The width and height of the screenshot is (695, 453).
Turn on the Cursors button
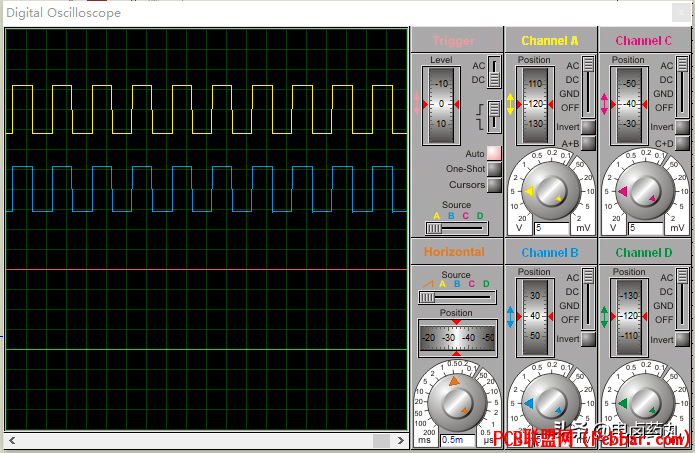(494, 185)
